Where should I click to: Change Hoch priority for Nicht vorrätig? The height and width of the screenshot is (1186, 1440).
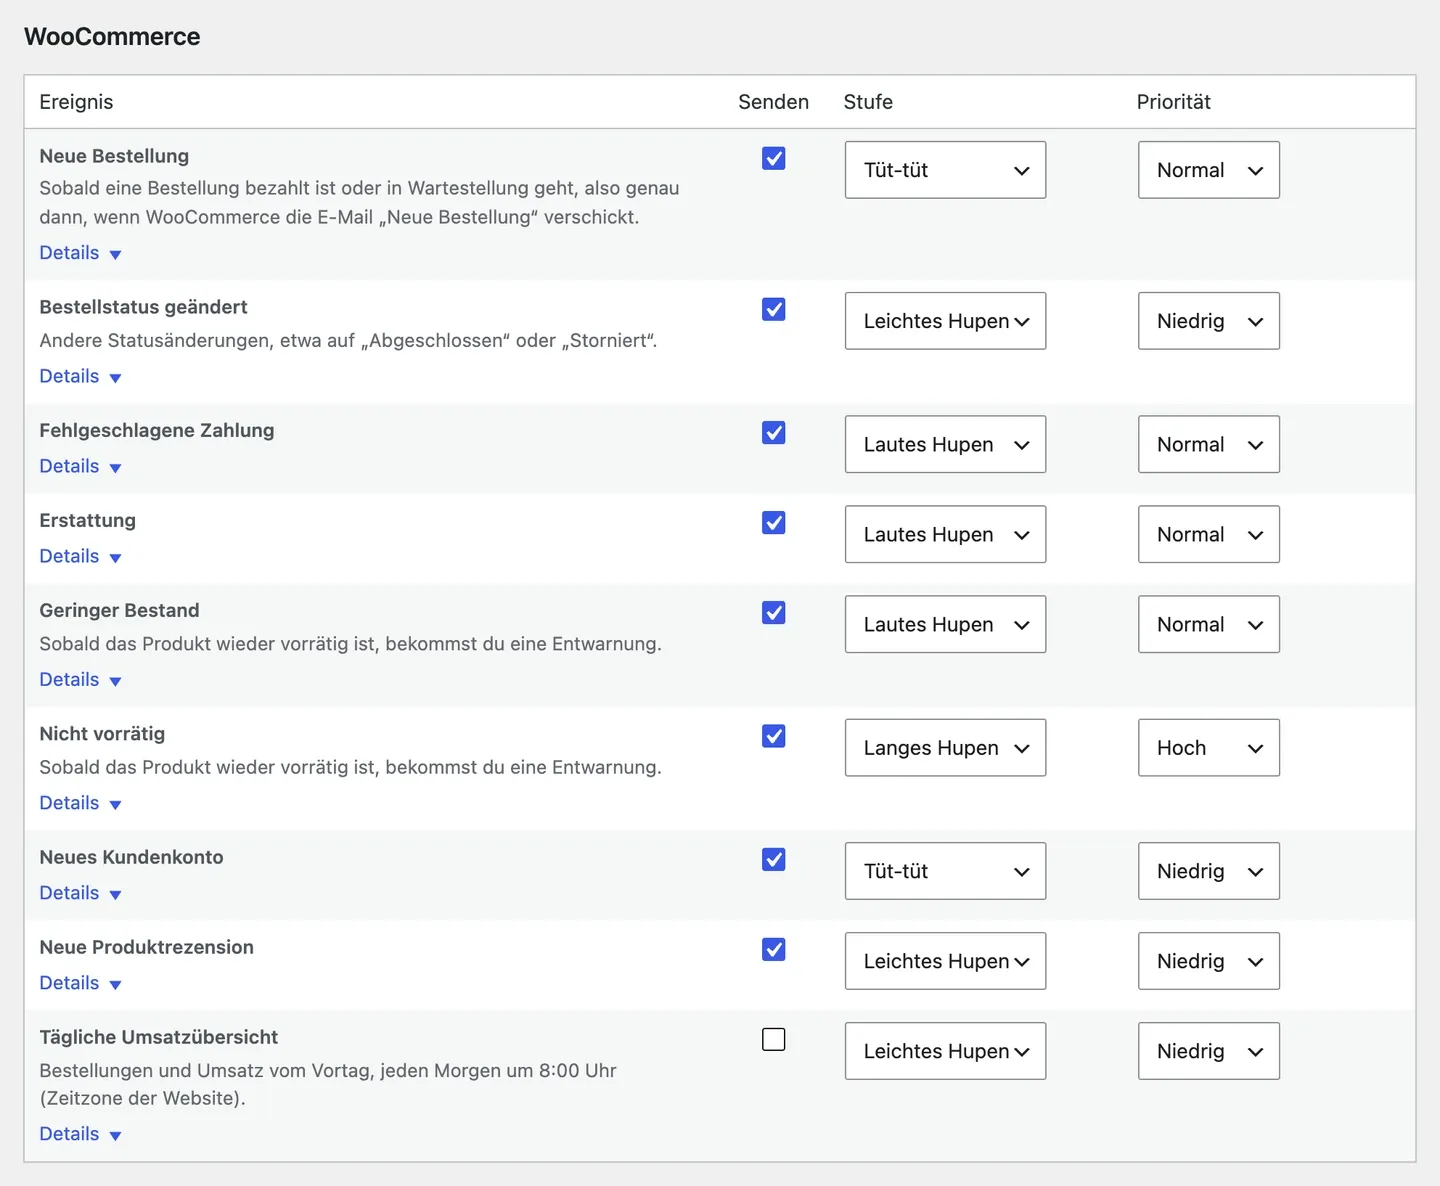pos(1208,748)
